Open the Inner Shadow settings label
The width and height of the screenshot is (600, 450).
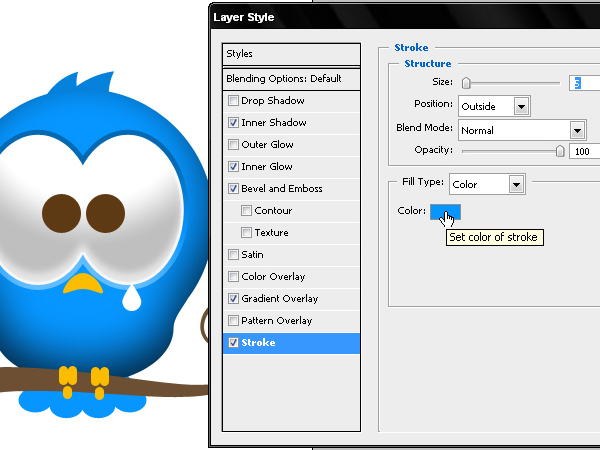(x=274, y=122)
